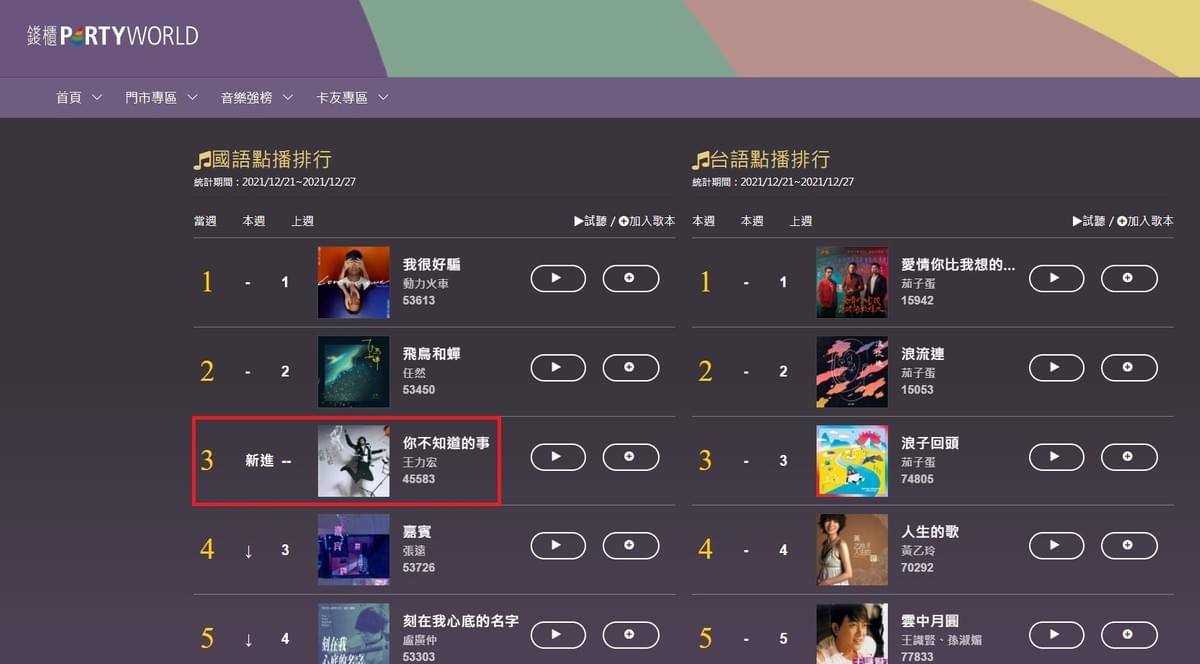
Task: Play preview of 嘉賓 by 張遠
Action: point(558,545)
